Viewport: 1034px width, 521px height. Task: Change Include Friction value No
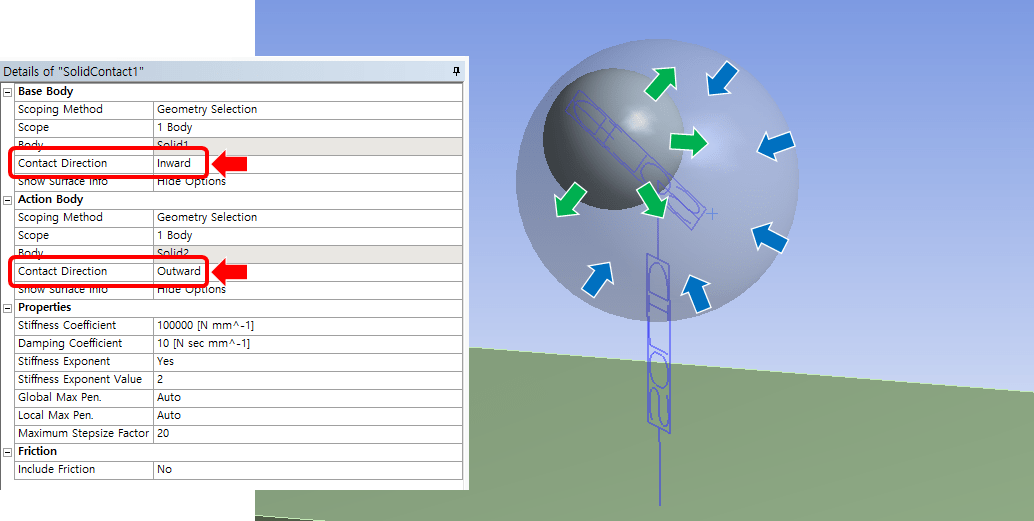[x=307, y=470]
